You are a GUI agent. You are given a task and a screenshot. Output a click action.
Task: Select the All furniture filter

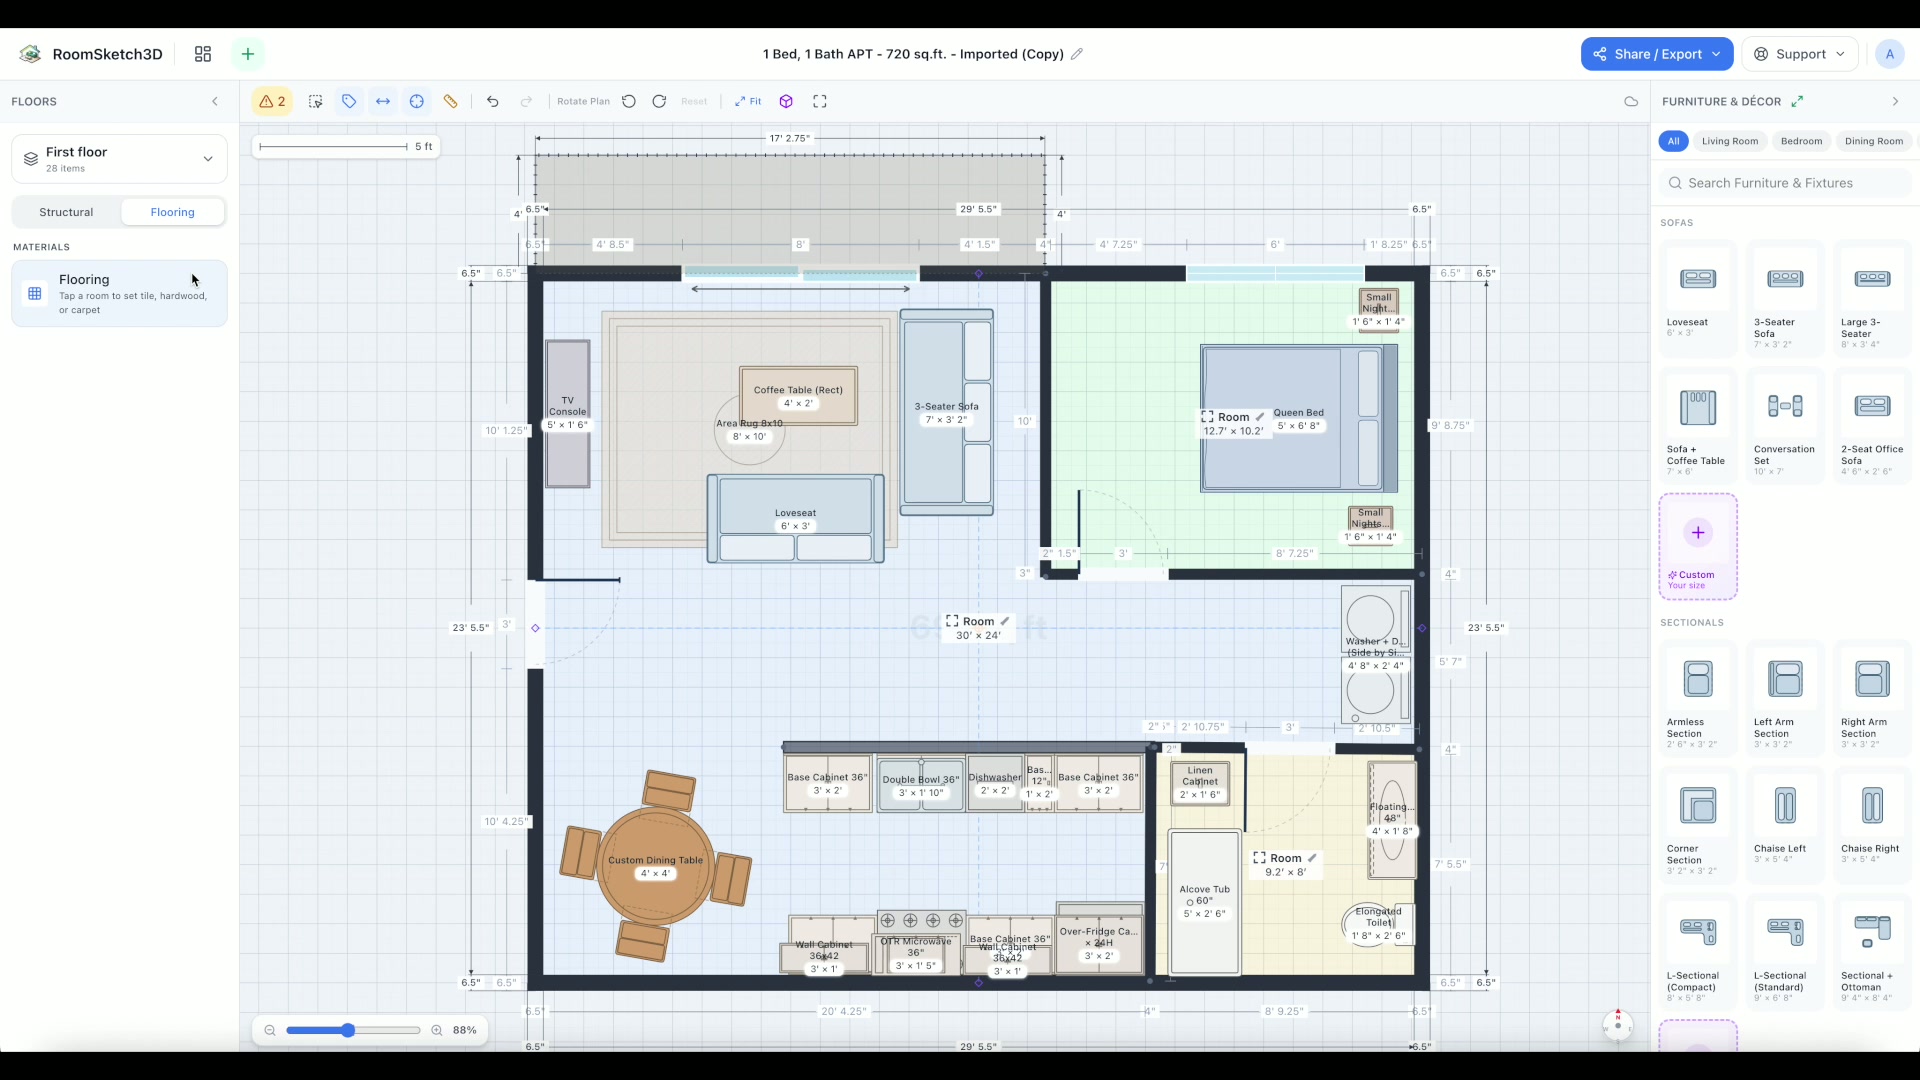coord(1673,141)
